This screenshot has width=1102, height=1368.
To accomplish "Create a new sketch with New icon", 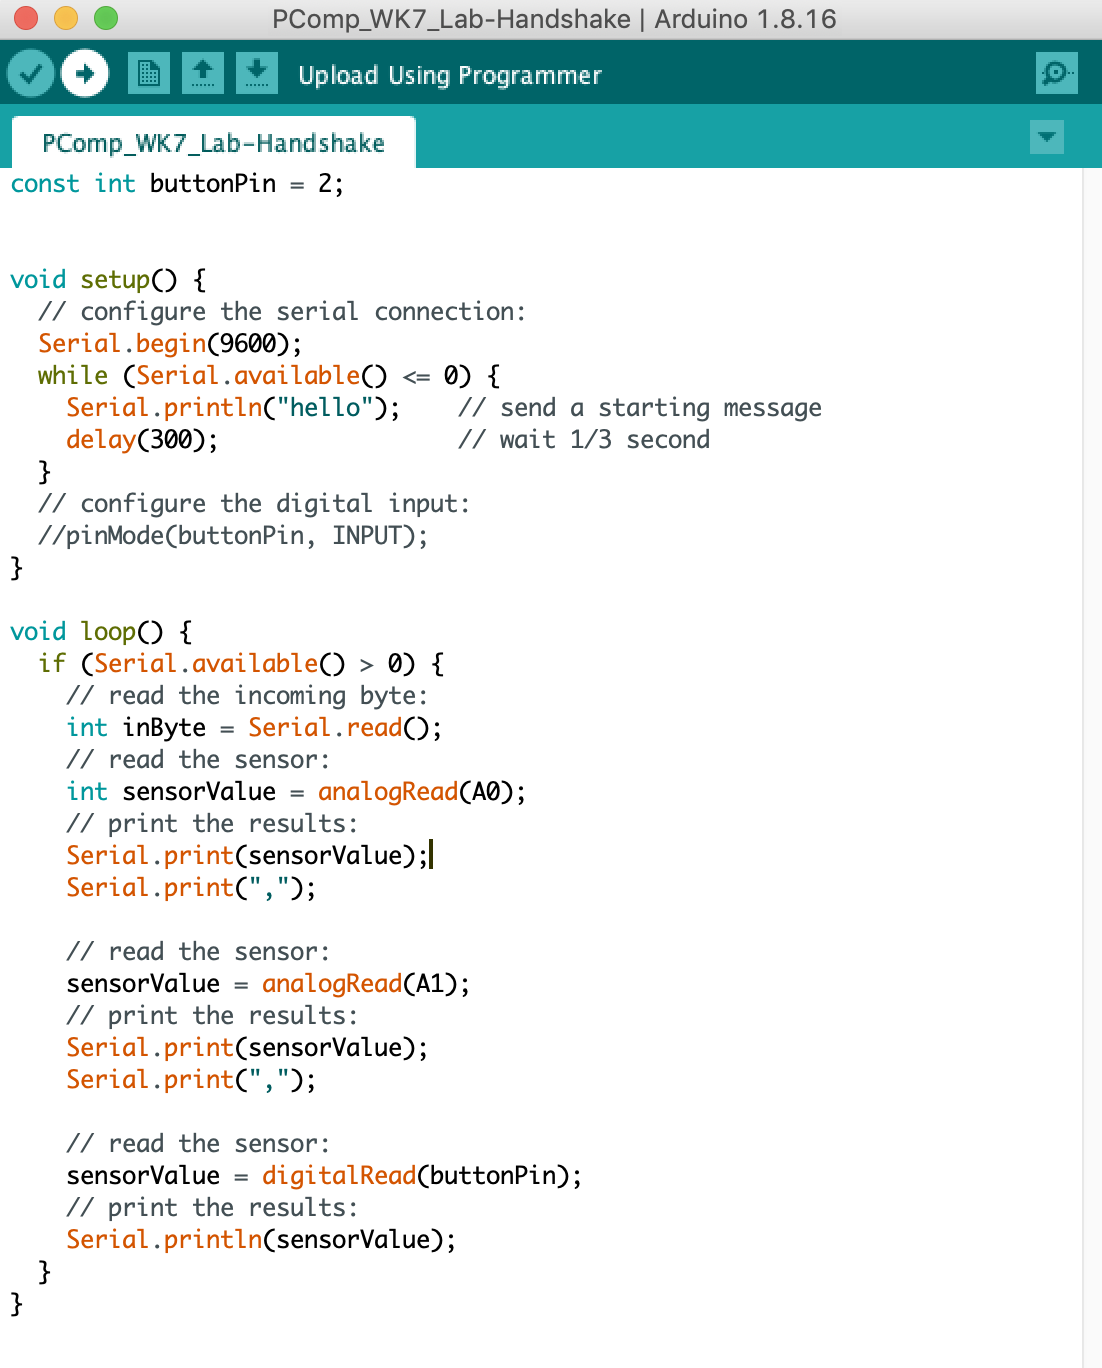I will tap(149, 74).
